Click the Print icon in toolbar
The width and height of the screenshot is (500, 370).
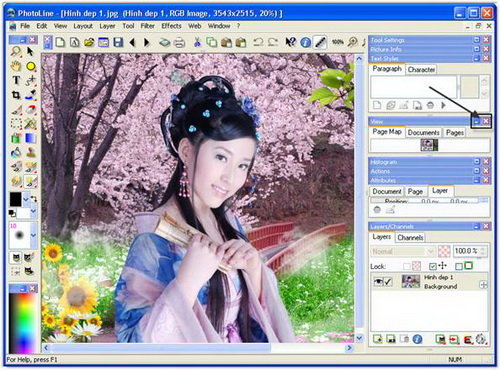pos(179,43)
